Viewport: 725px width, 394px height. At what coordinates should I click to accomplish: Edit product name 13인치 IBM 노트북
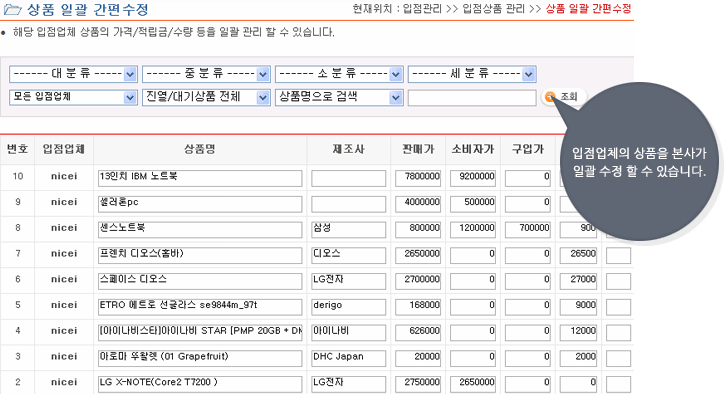[x=200, y=178]
